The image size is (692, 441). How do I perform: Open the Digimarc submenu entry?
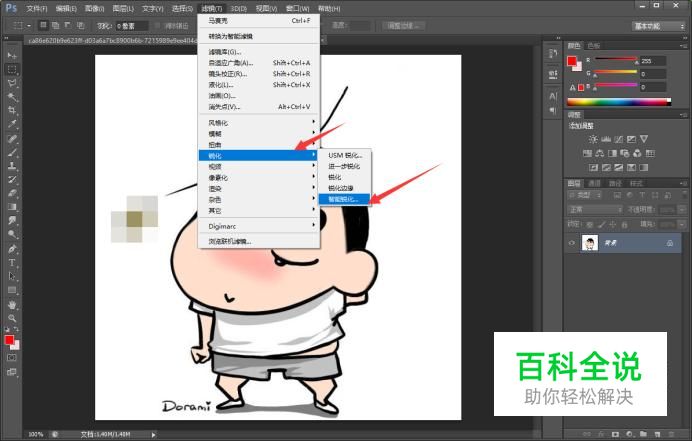tap(259, 226)
